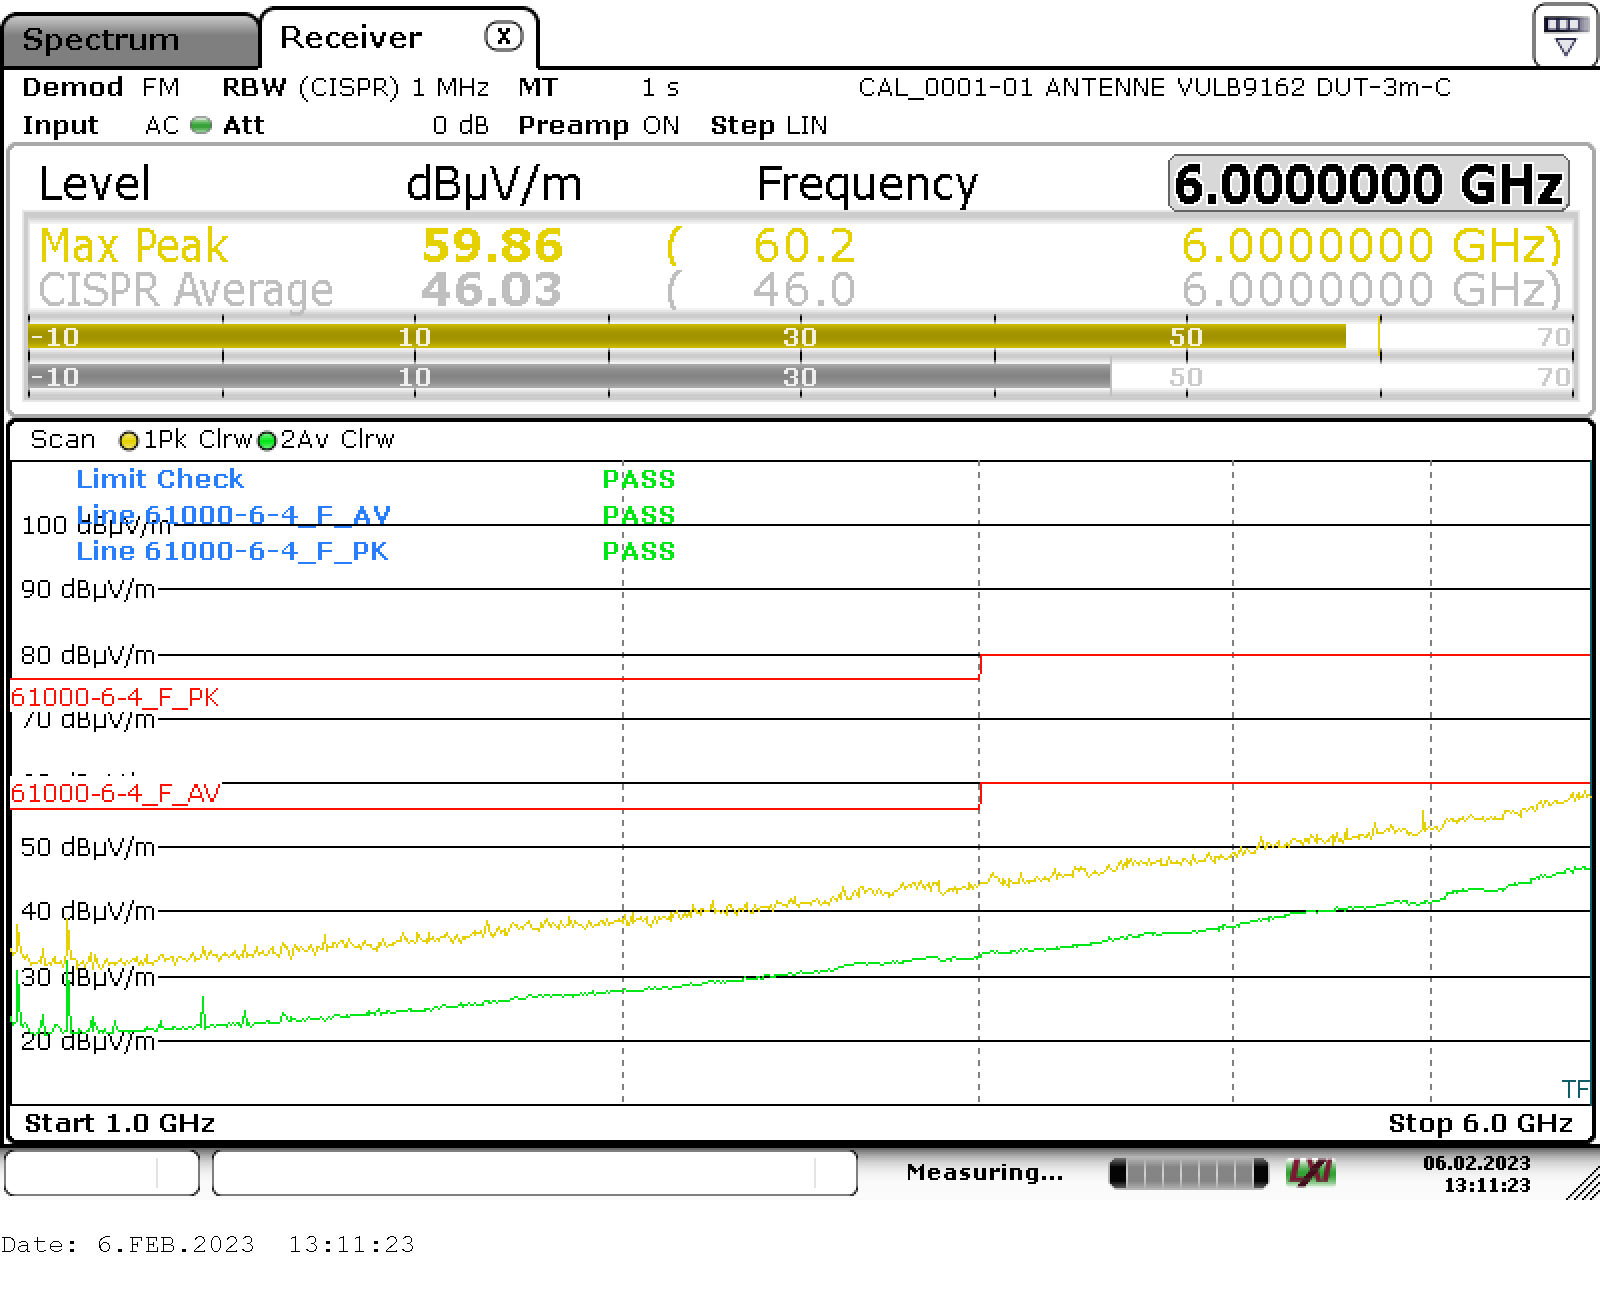Click the Start 1.0 GHz label
Image resolution: width=1600 pixels, height=1292 pixels.
[120, 1123]
